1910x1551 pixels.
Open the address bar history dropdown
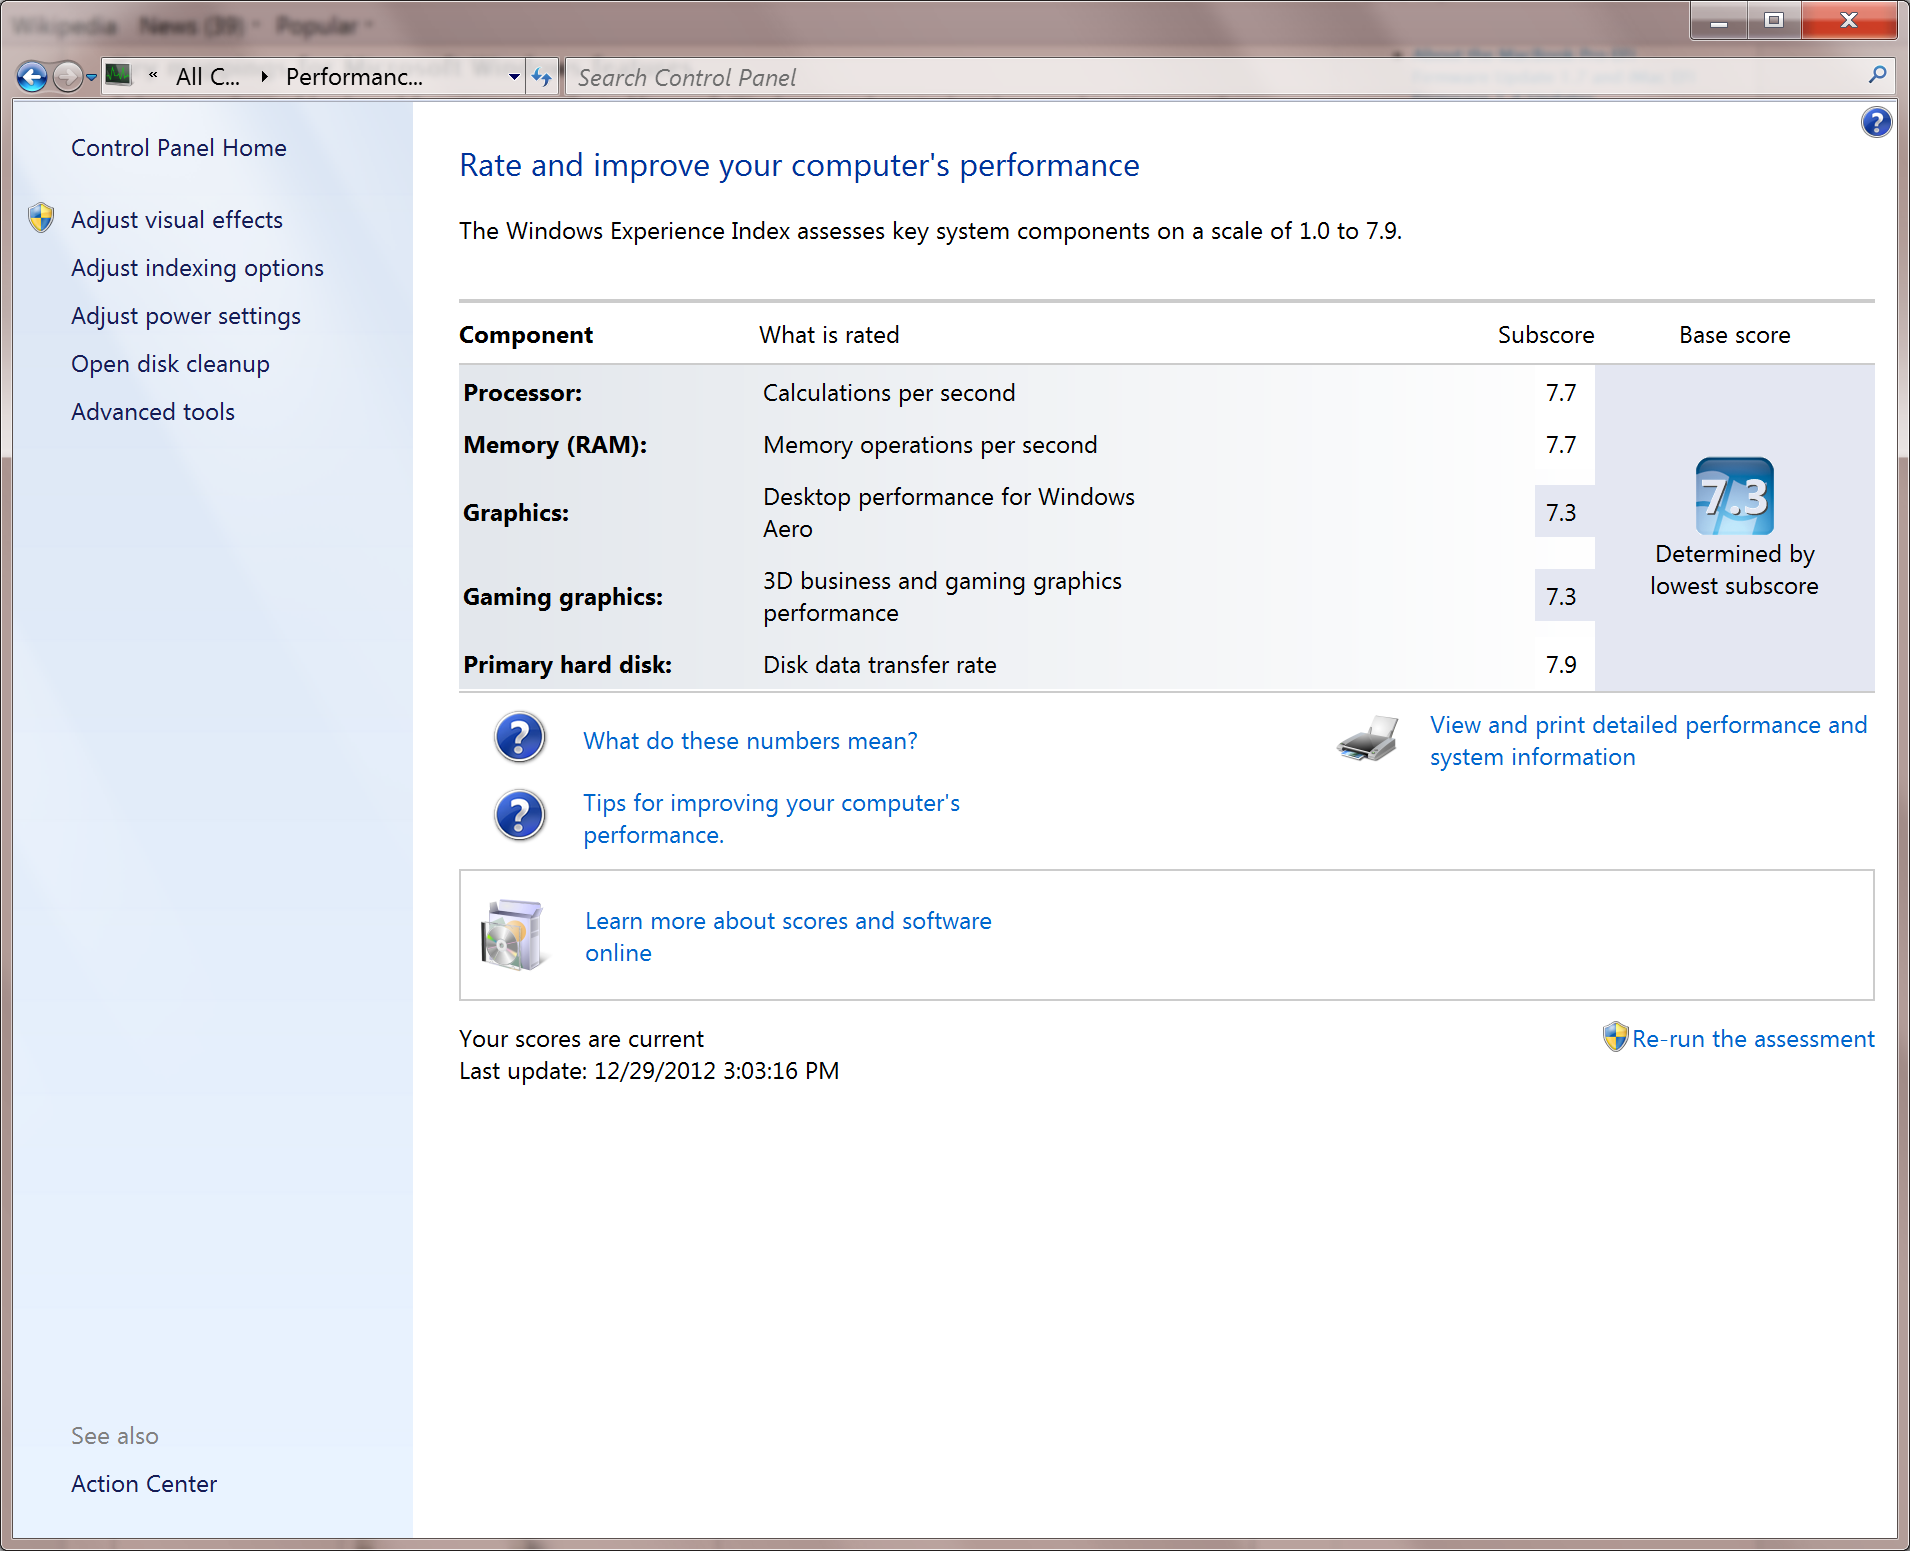click(x=514, y=77)
